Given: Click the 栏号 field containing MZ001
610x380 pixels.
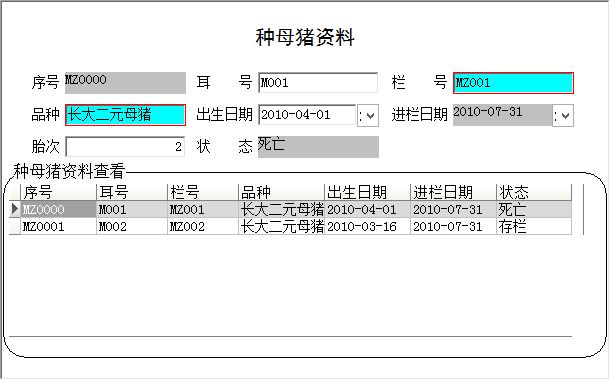Looking at the screenshot, I should pos(513,83).
